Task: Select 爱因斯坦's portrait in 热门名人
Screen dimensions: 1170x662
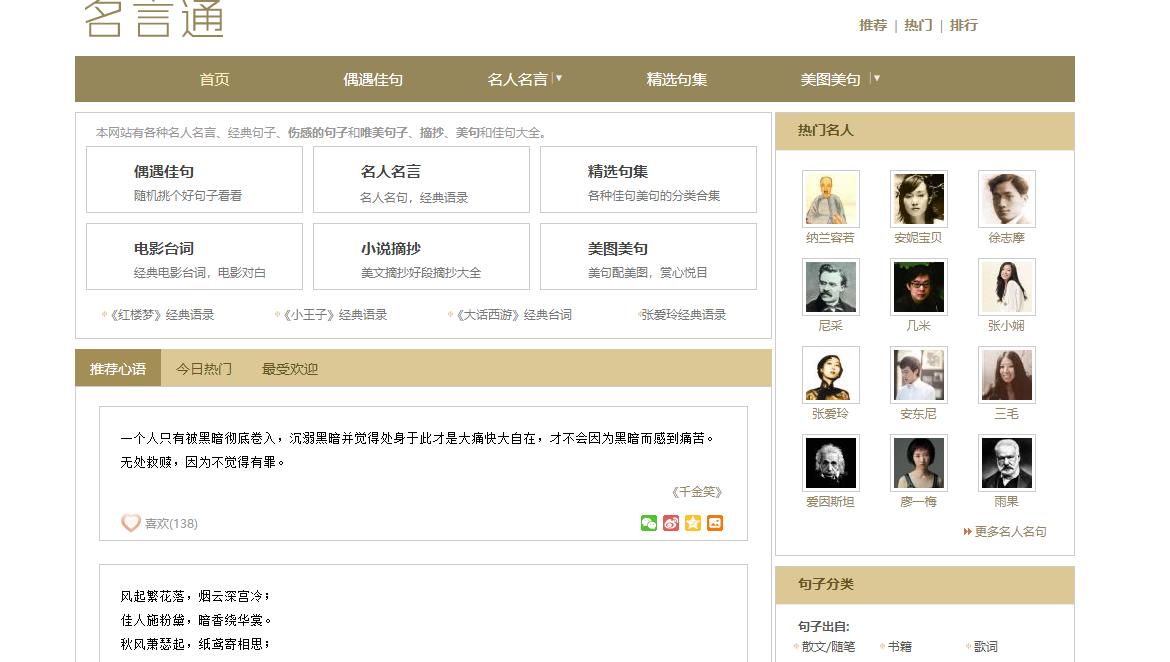Action: coord(830,463)
